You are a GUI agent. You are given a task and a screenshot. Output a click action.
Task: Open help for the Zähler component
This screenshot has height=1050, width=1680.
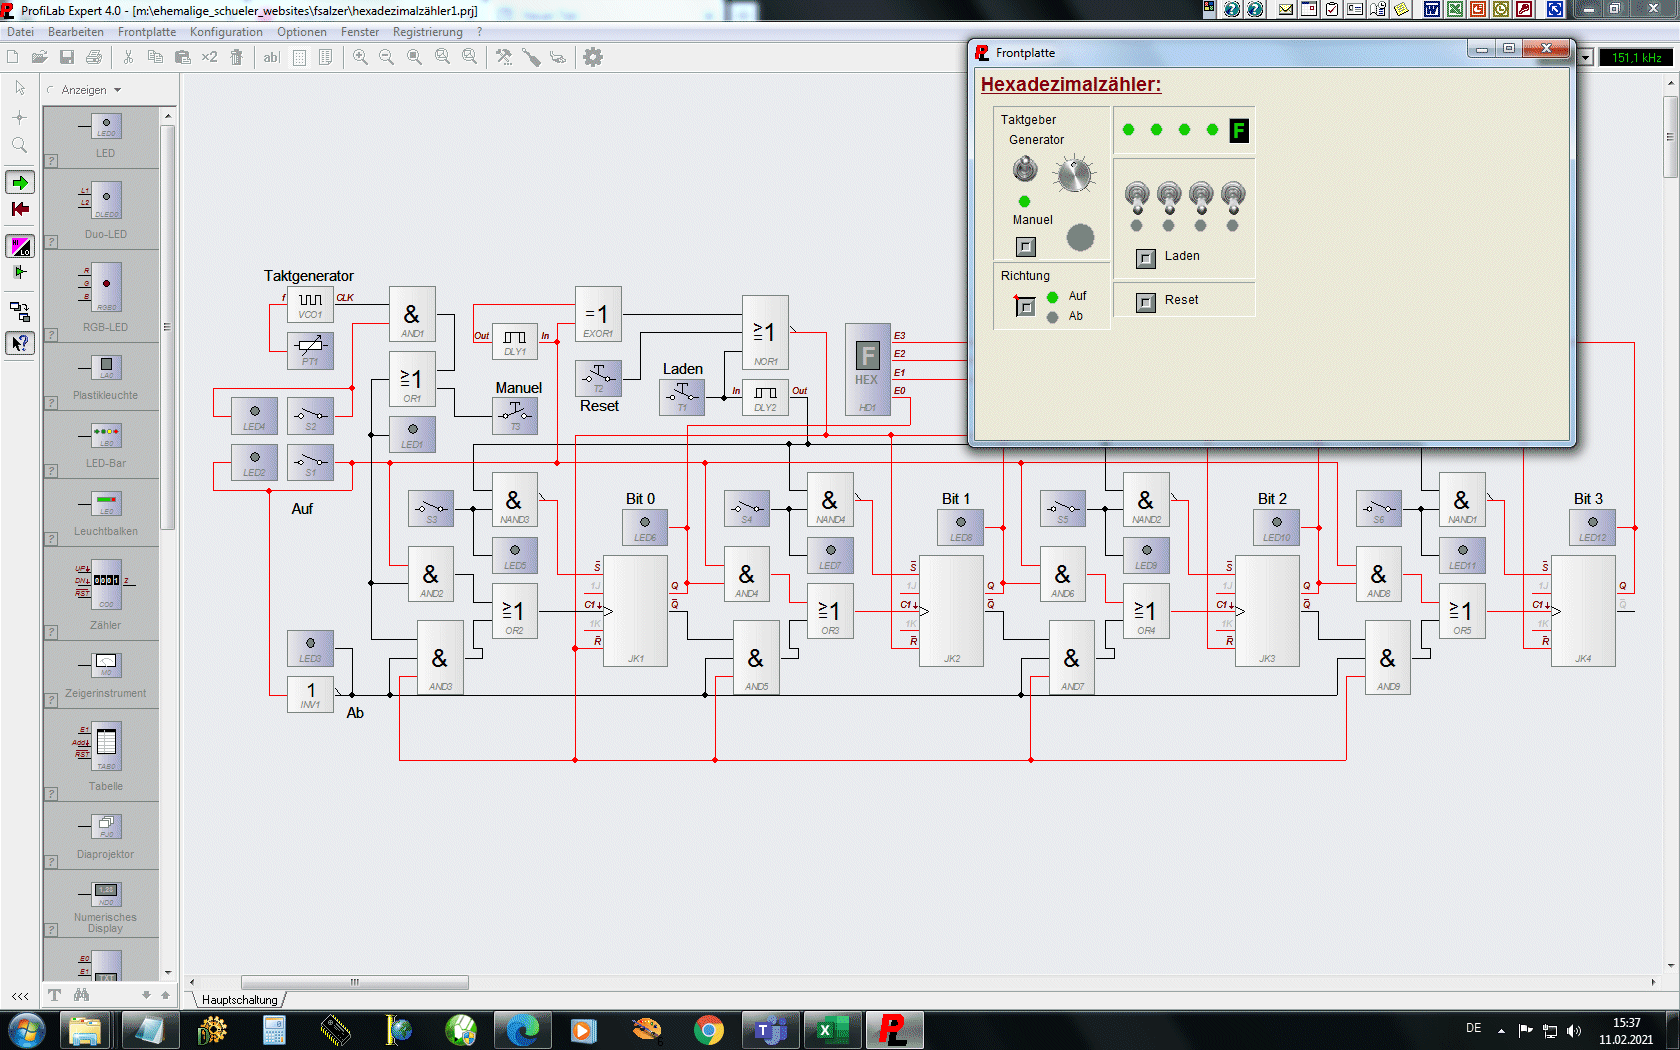point(51,632)
